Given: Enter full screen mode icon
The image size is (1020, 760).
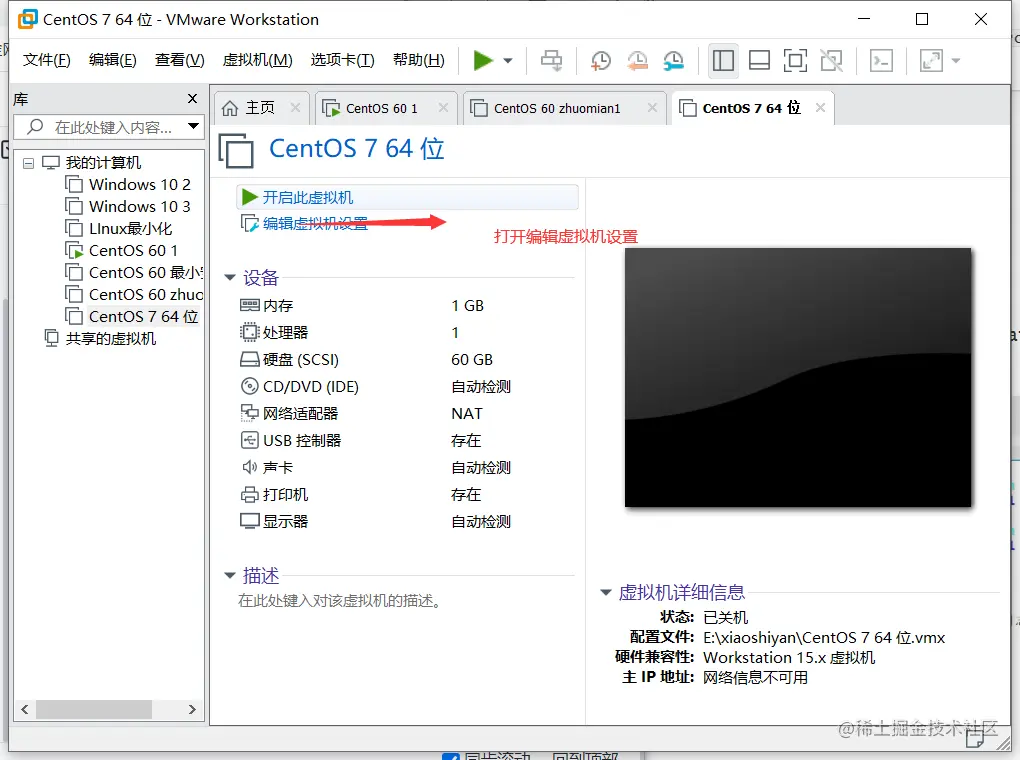Looking at the screenshot, I should tap(795, 61).
